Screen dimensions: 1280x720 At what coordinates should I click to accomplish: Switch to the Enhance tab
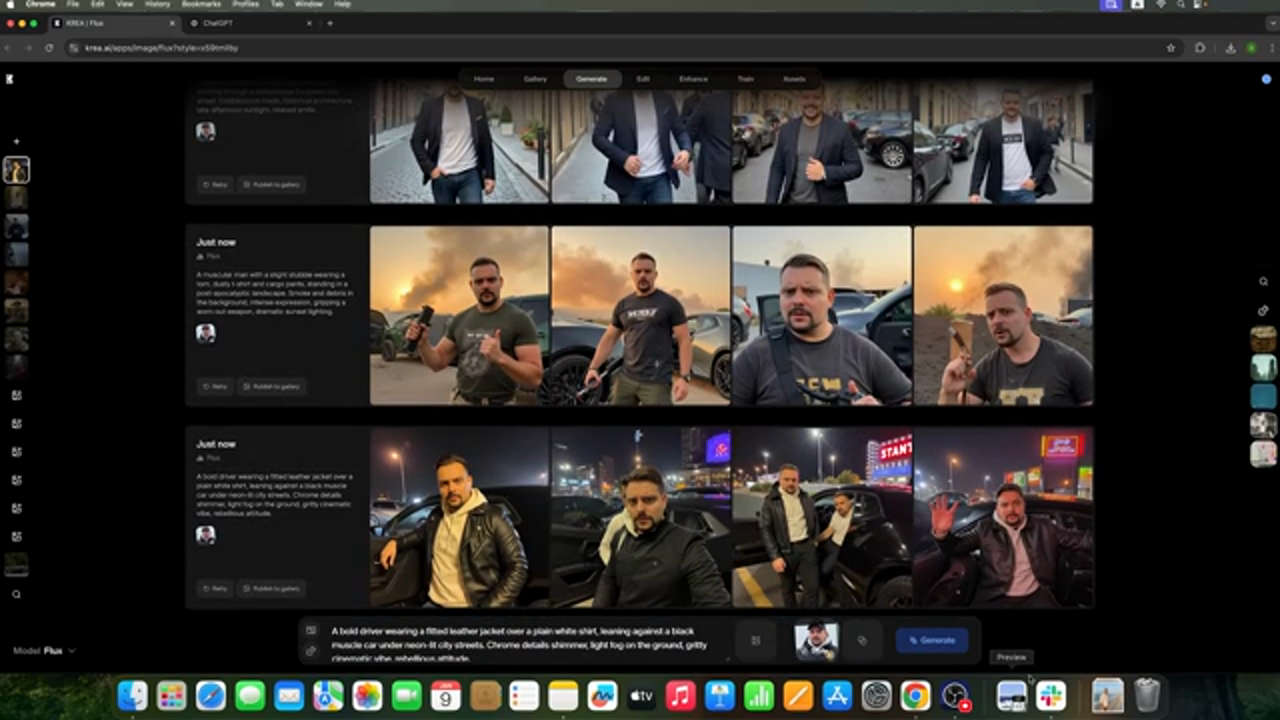[x=693, y=79]
